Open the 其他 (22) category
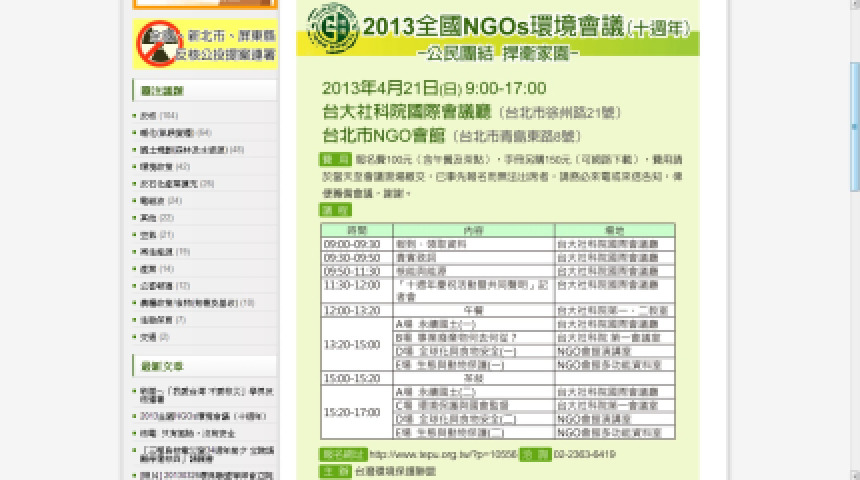 (x=148, y=217)
